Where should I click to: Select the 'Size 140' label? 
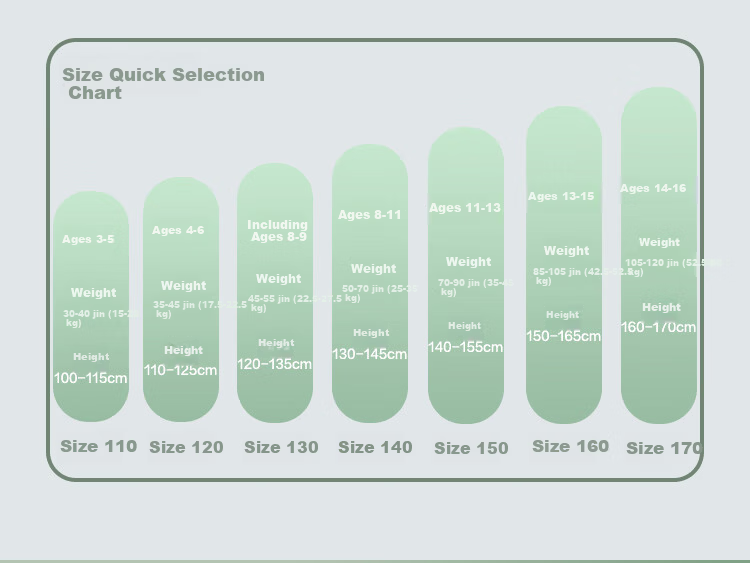(x=375, y=447)
